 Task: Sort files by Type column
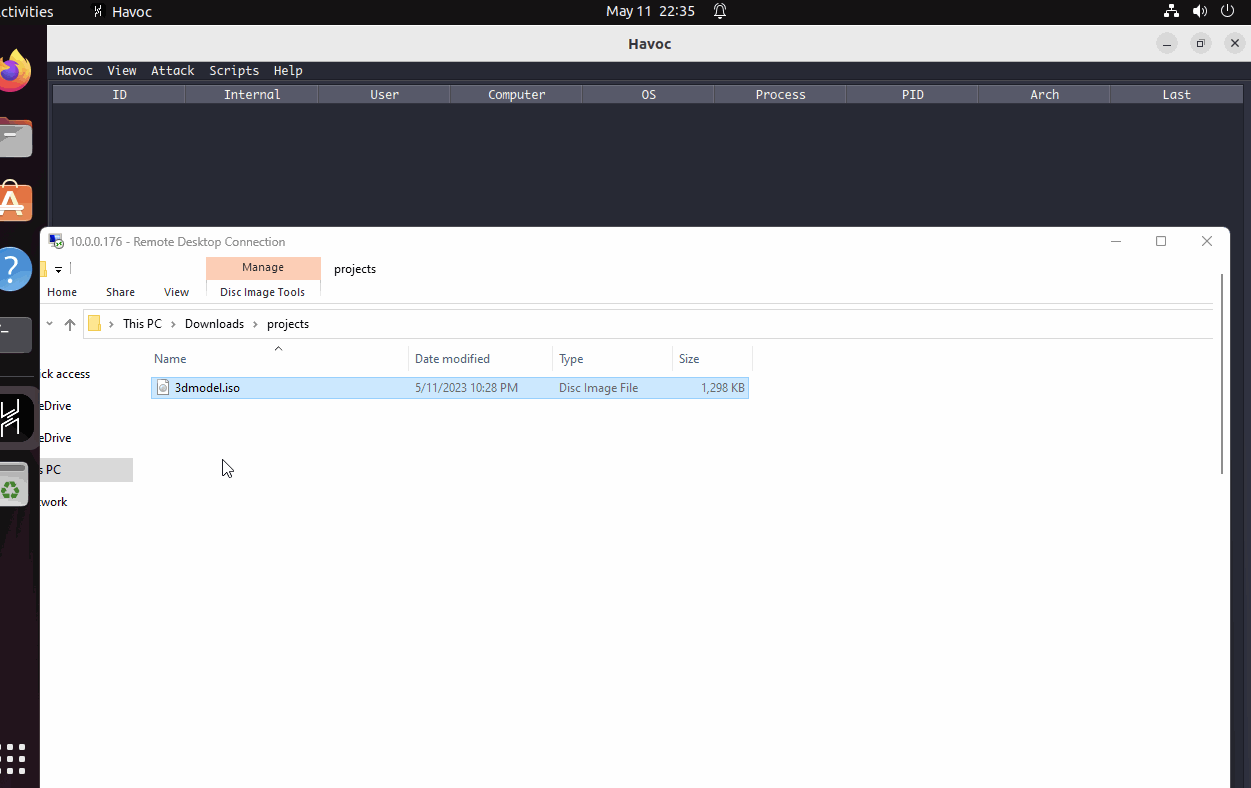coord(612,358)
